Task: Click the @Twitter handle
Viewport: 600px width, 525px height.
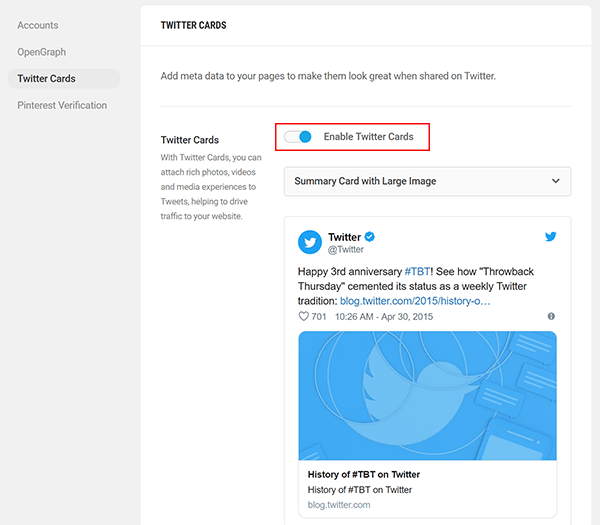Action: point(346,249)
